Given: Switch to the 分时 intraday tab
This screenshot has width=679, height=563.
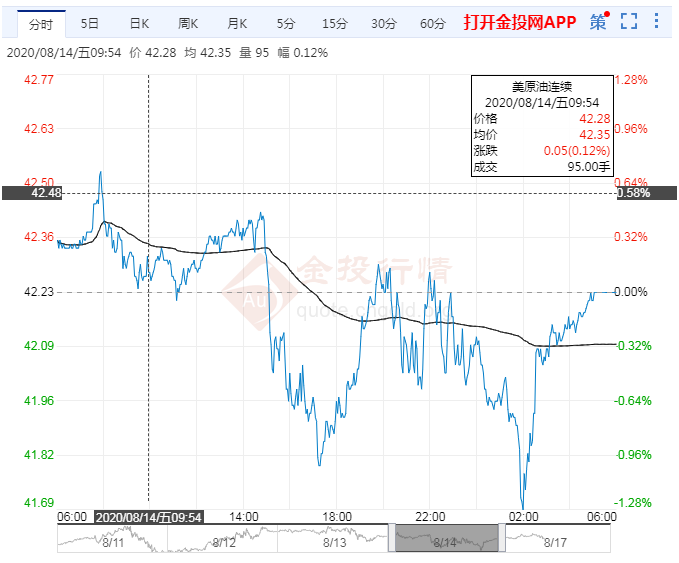Looking at the screenshot, I should point(42,23).
